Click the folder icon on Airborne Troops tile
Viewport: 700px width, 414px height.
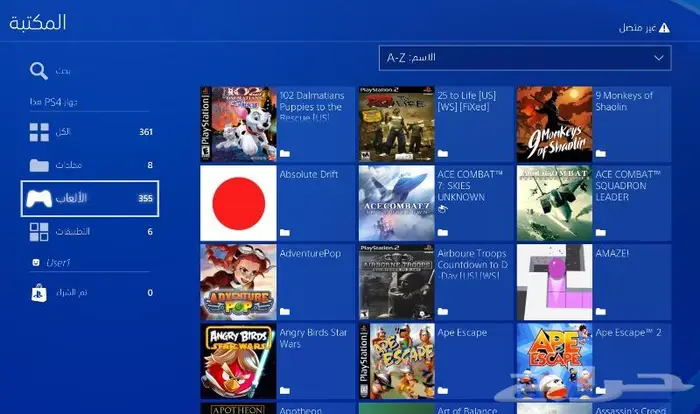coord(442,312)
